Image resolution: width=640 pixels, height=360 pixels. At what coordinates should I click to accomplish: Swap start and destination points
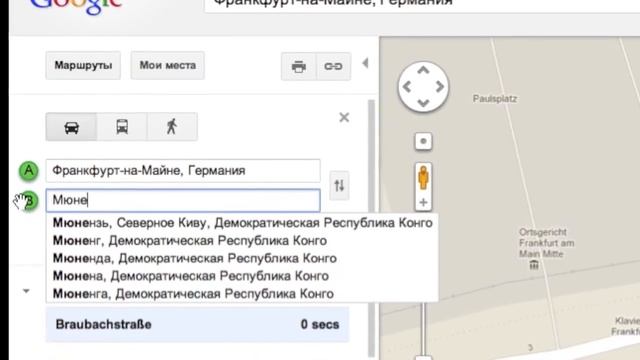click(x=339, y=186)
